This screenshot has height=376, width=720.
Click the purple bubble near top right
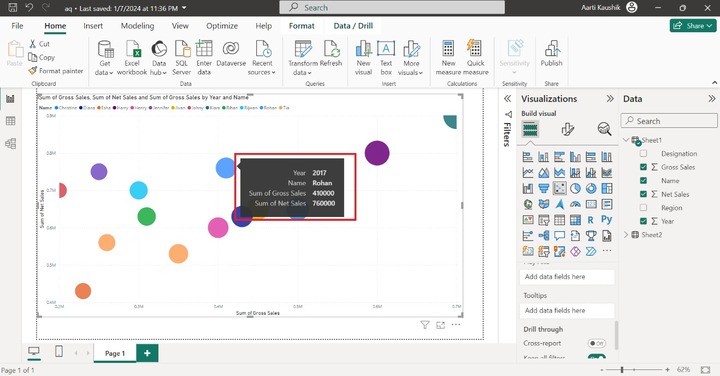377,153
